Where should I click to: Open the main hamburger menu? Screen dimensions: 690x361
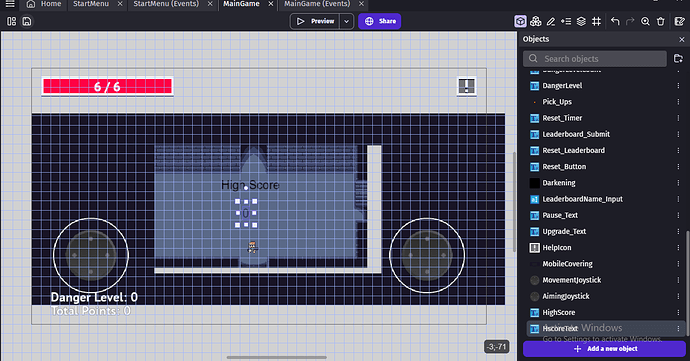(10, 4)
